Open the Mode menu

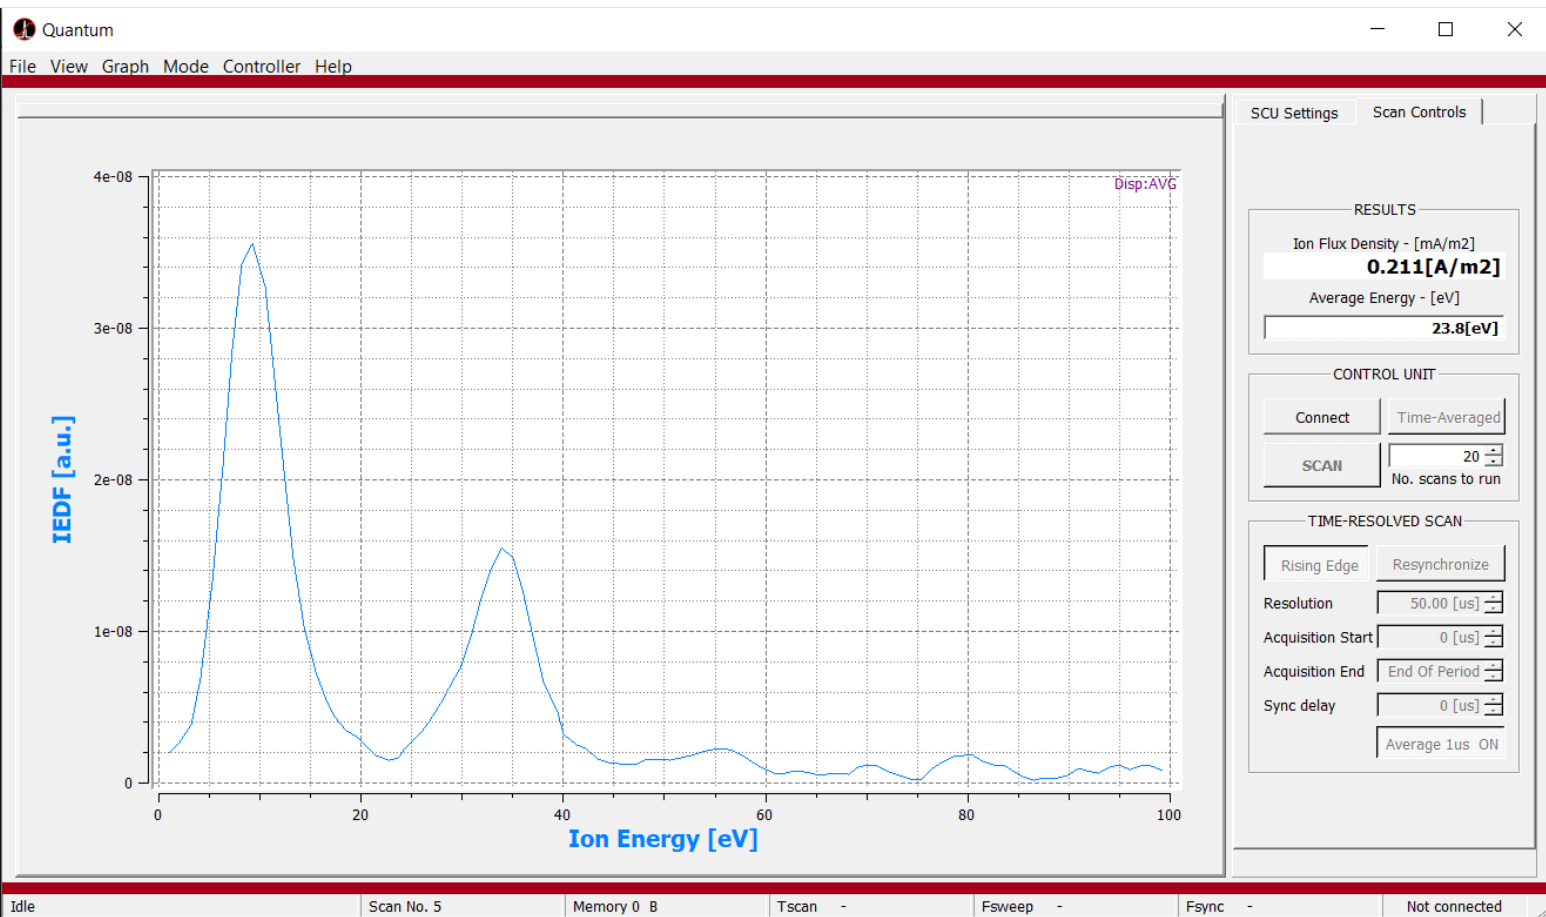click(186, 66)
